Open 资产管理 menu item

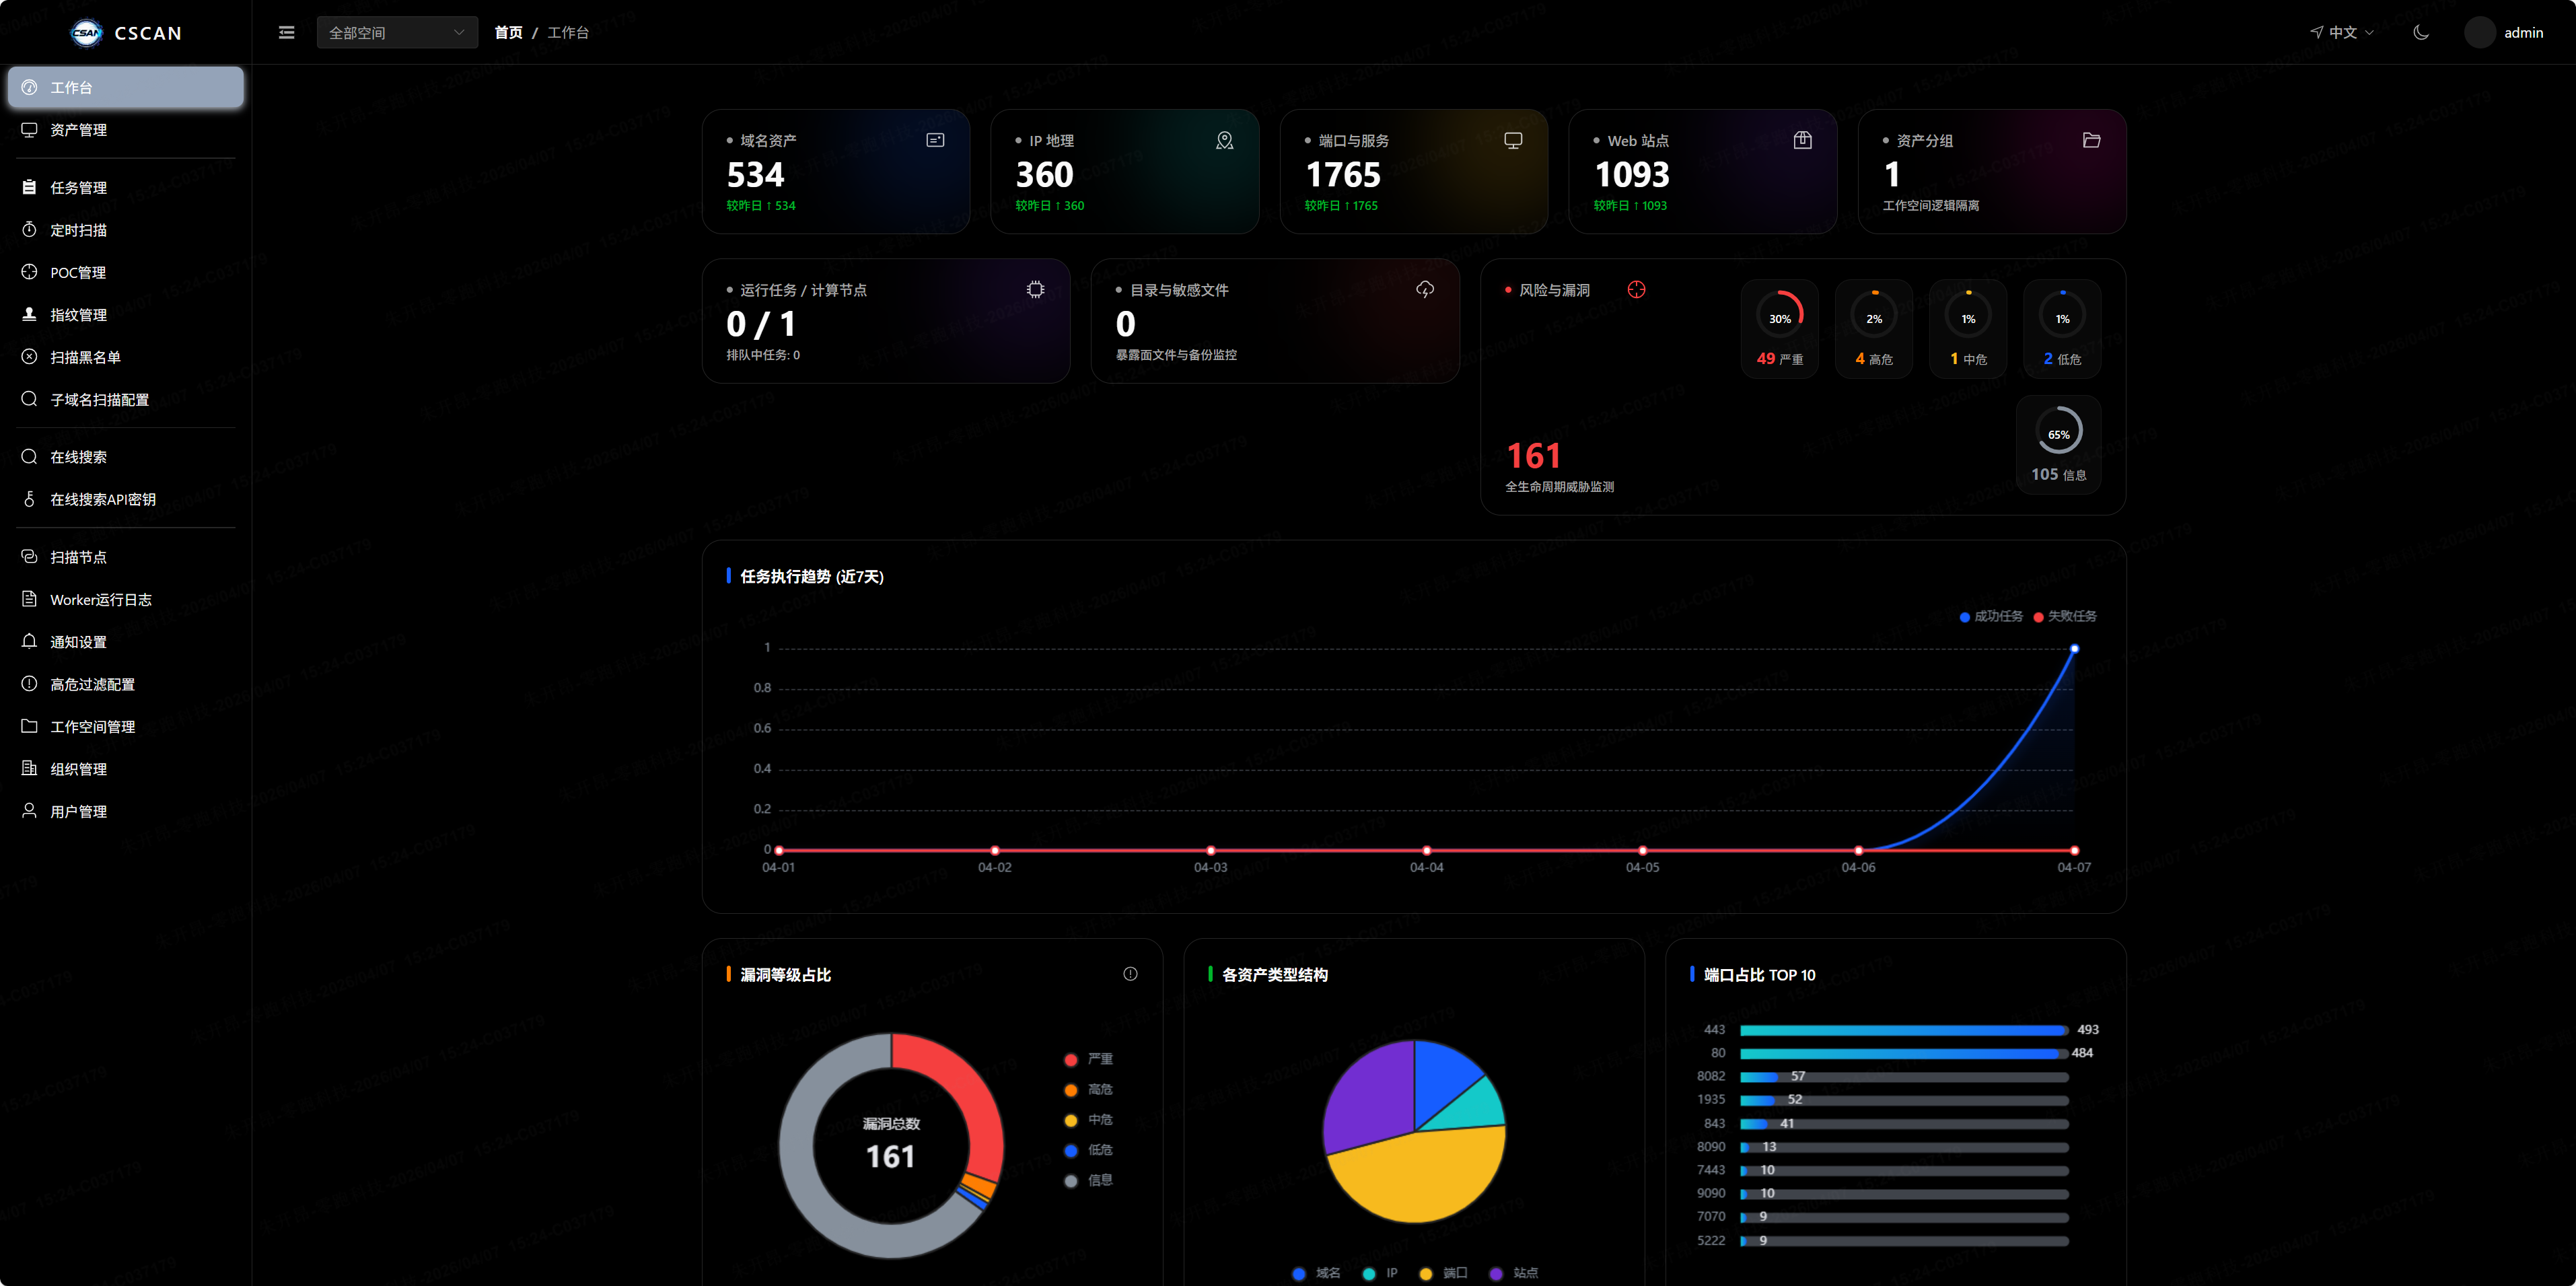pyautogui.click(x=126, y=130)
